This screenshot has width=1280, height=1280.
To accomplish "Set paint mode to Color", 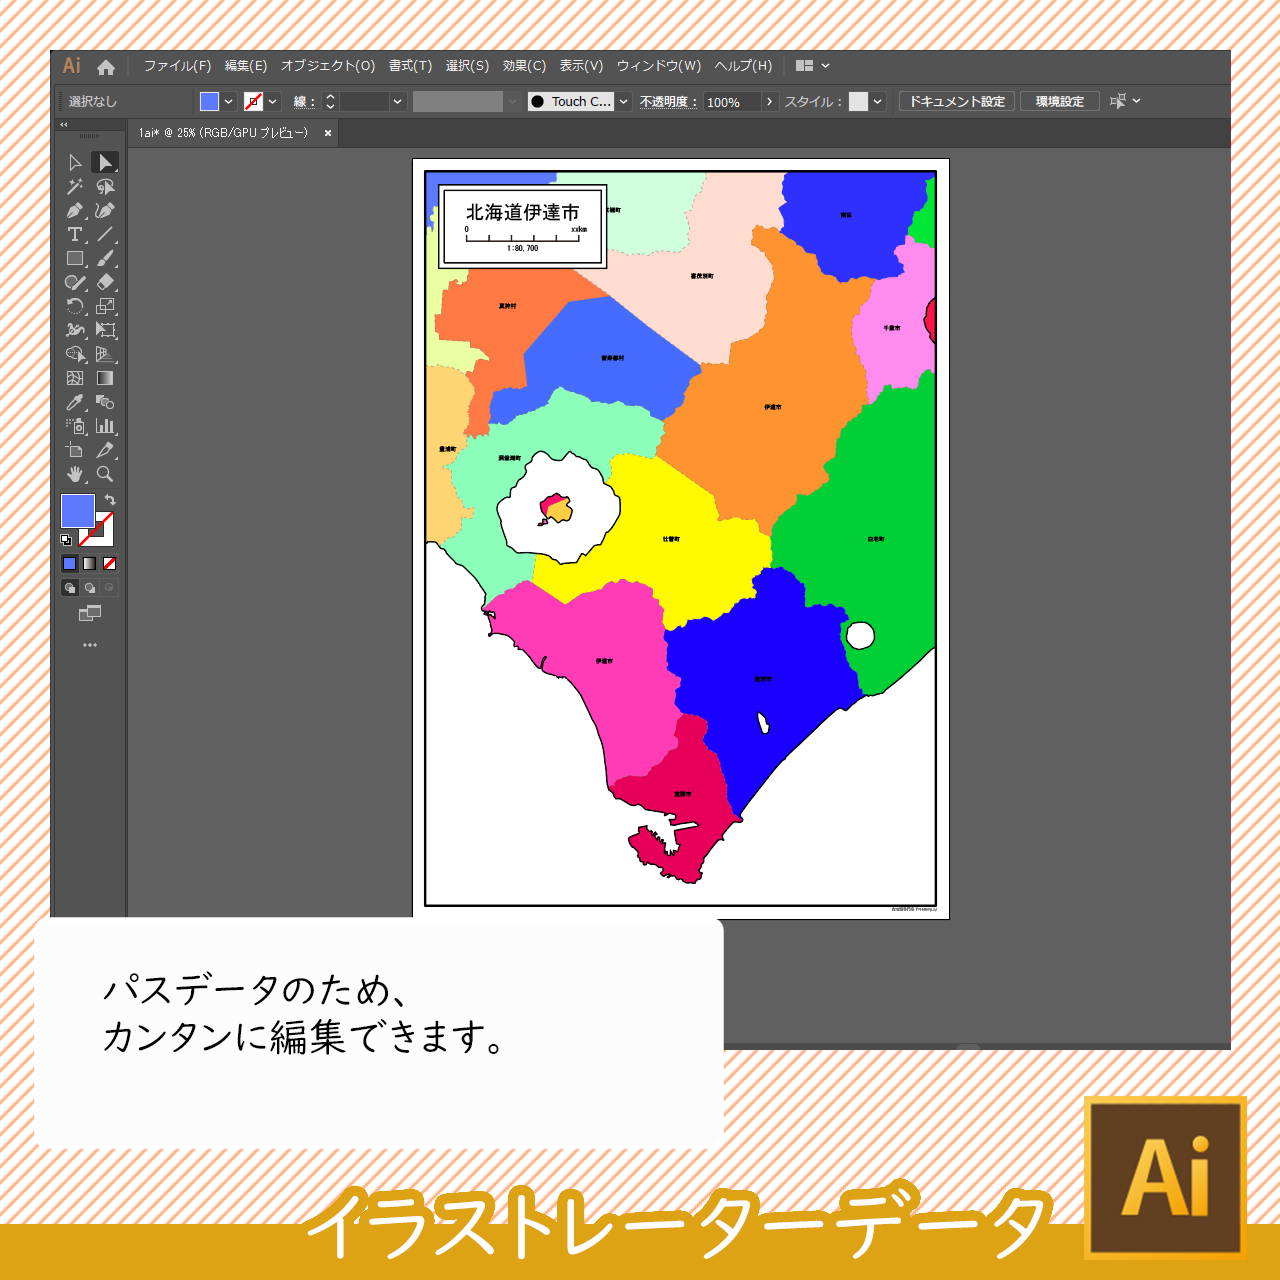I will click(x=70, y=564).
